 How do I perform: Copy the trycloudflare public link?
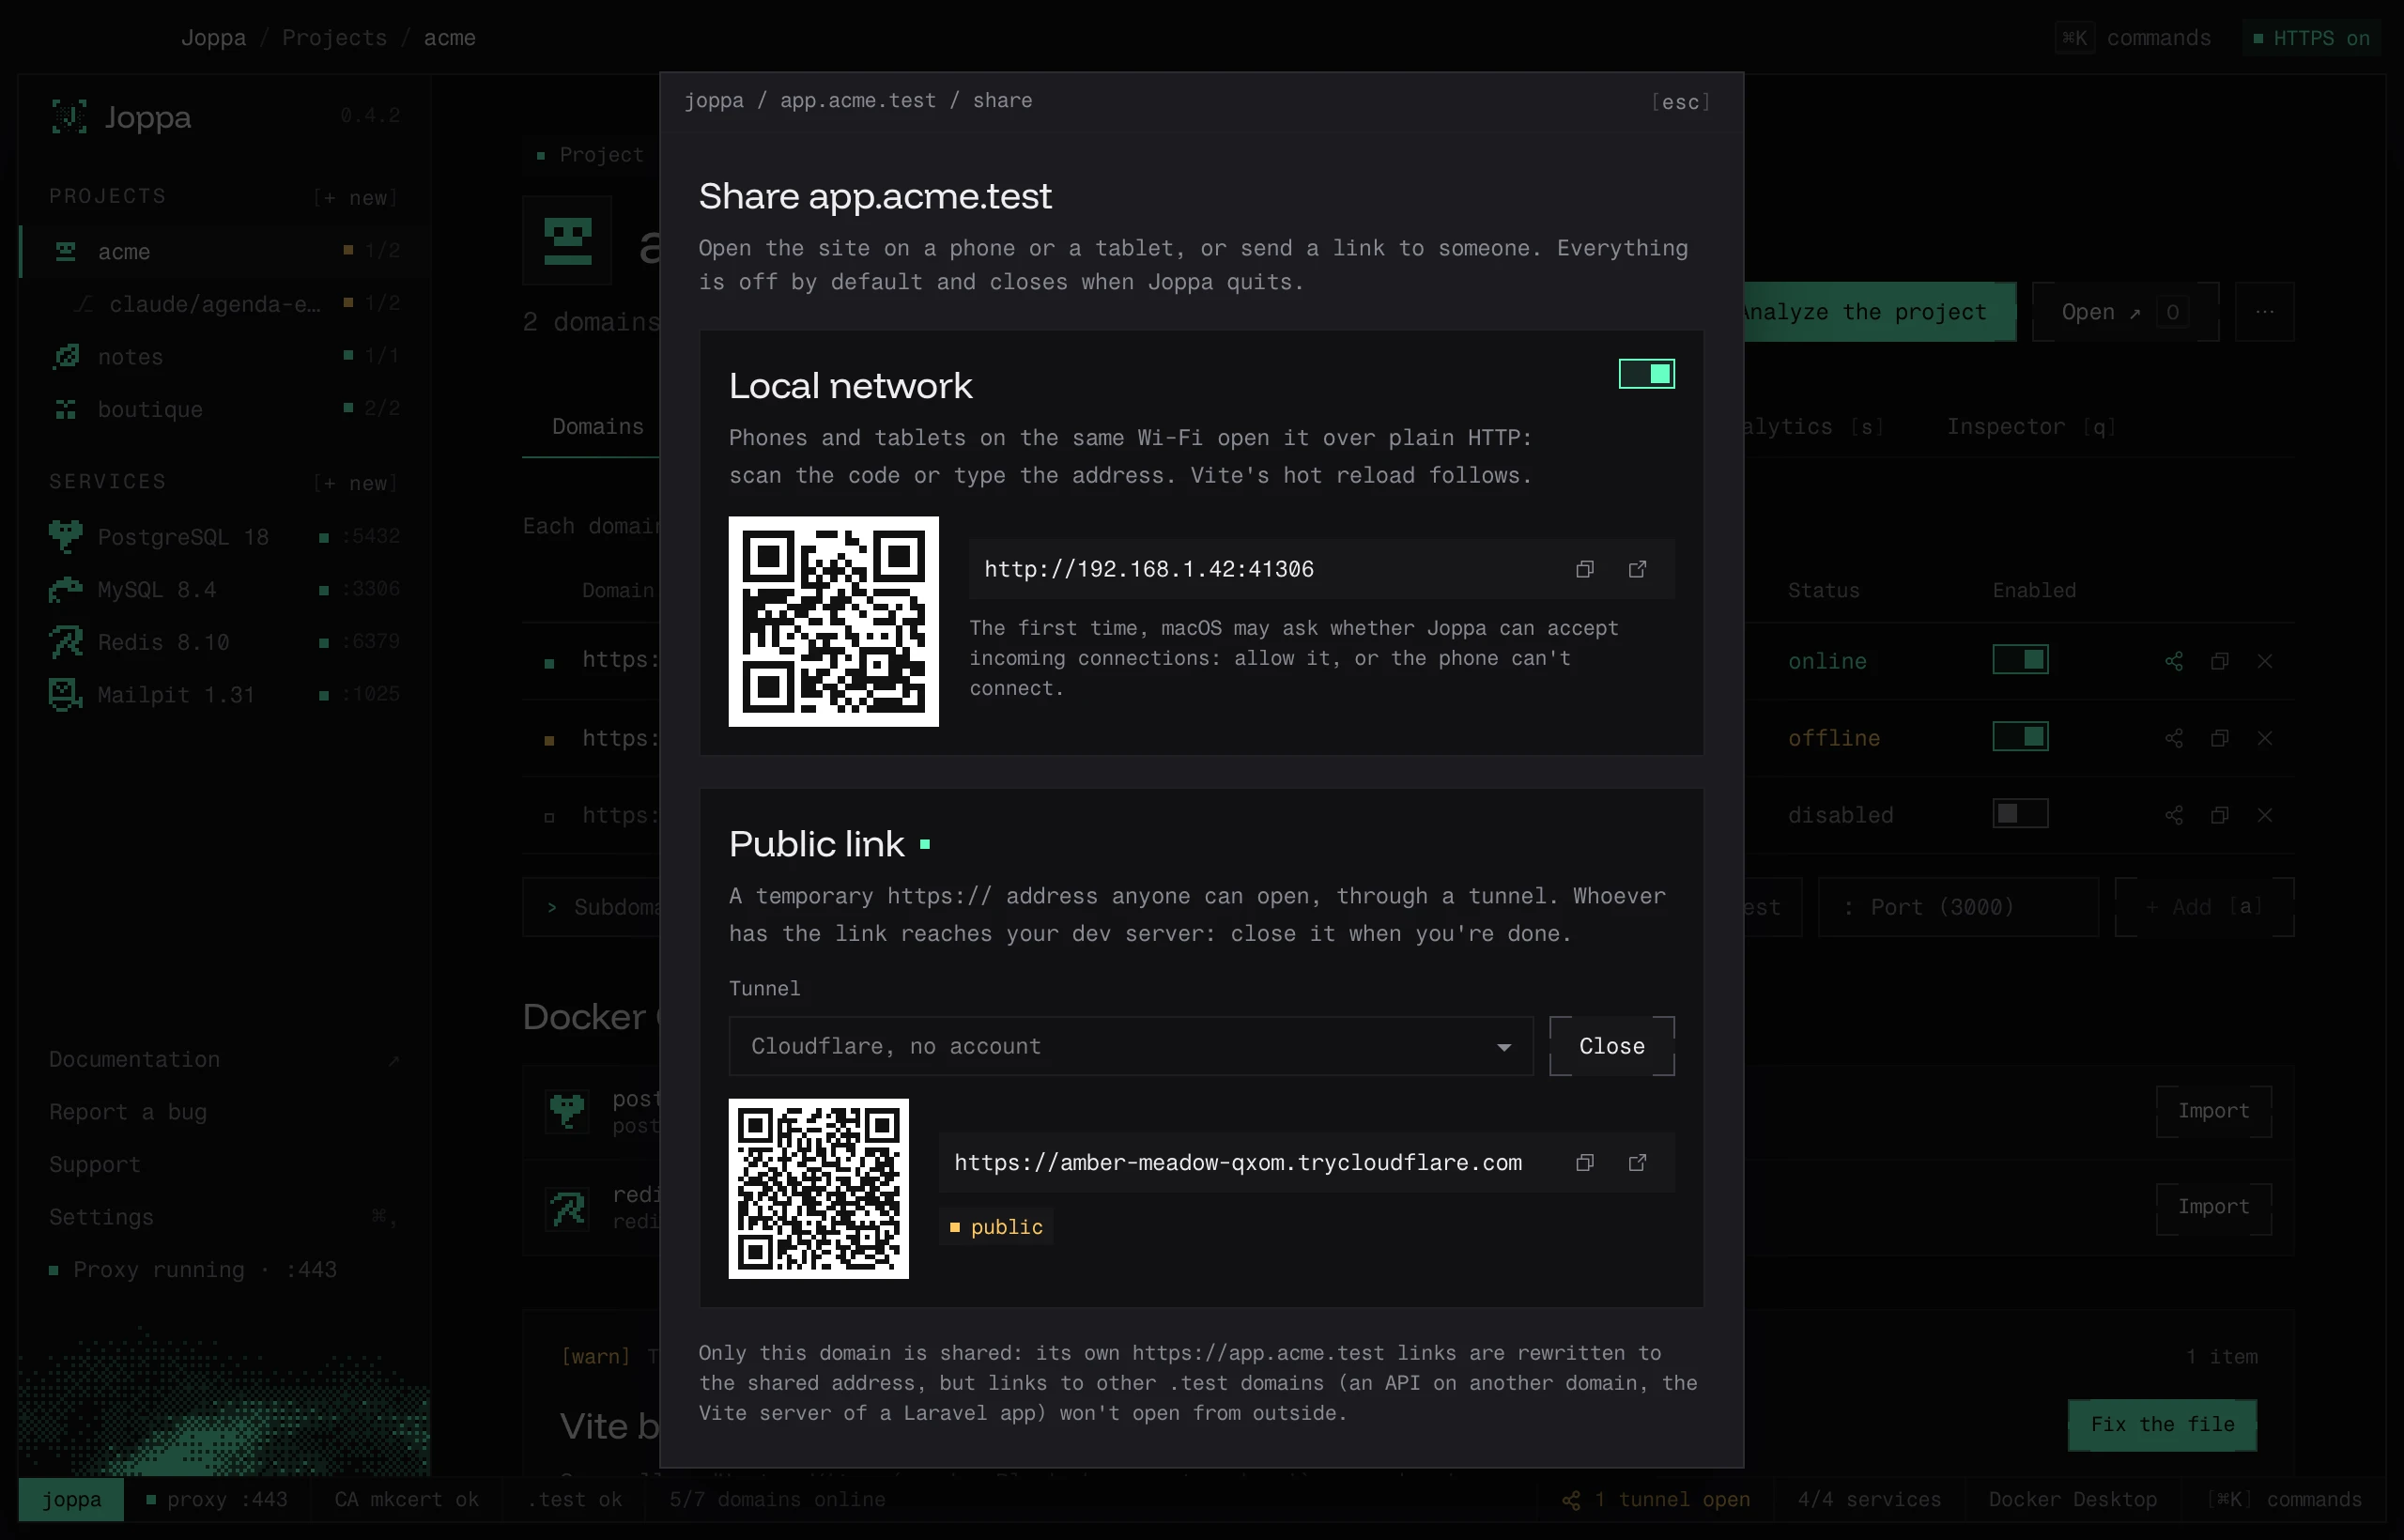[1584, 1162]
